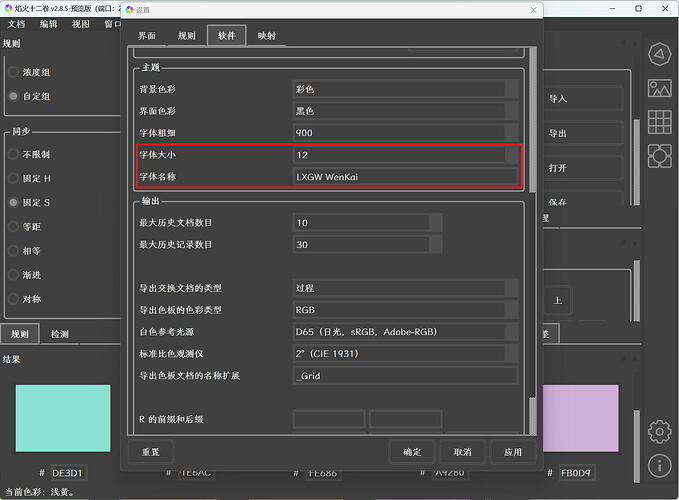Open settings via the gear icon
This screenshot has width=679, height=500.
pyautogui.click(x=659, y=431)
